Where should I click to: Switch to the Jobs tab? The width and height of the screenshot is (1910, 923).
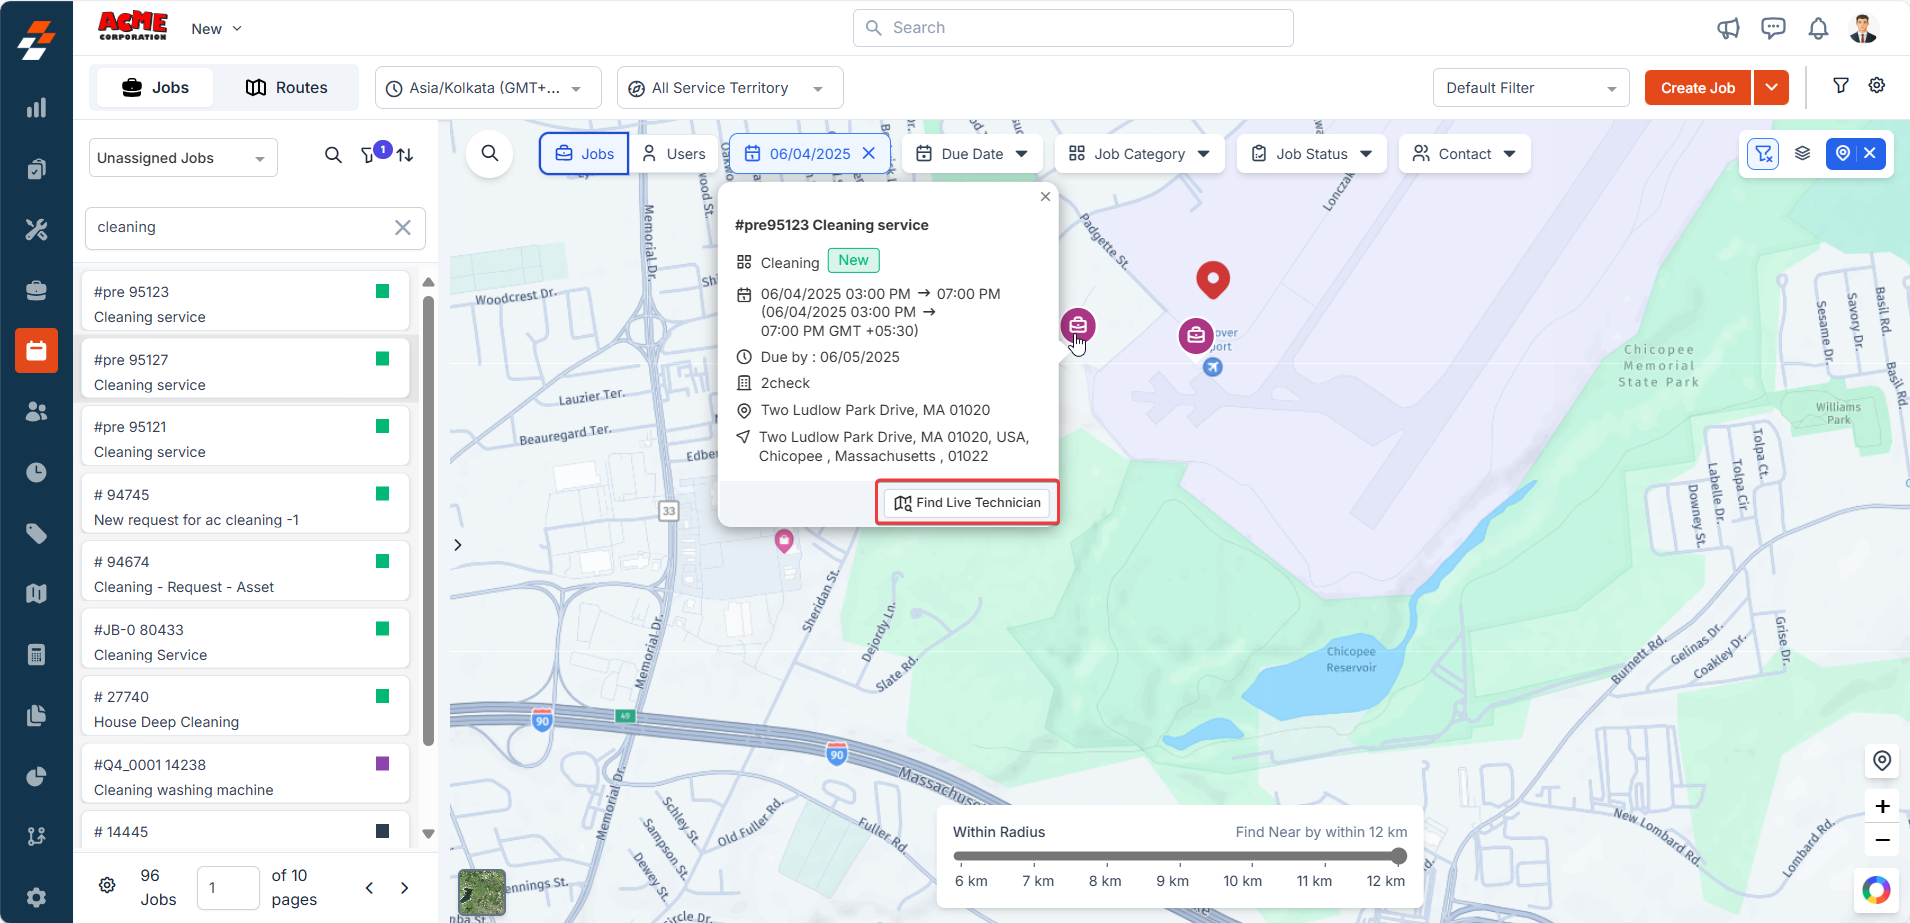155,88
